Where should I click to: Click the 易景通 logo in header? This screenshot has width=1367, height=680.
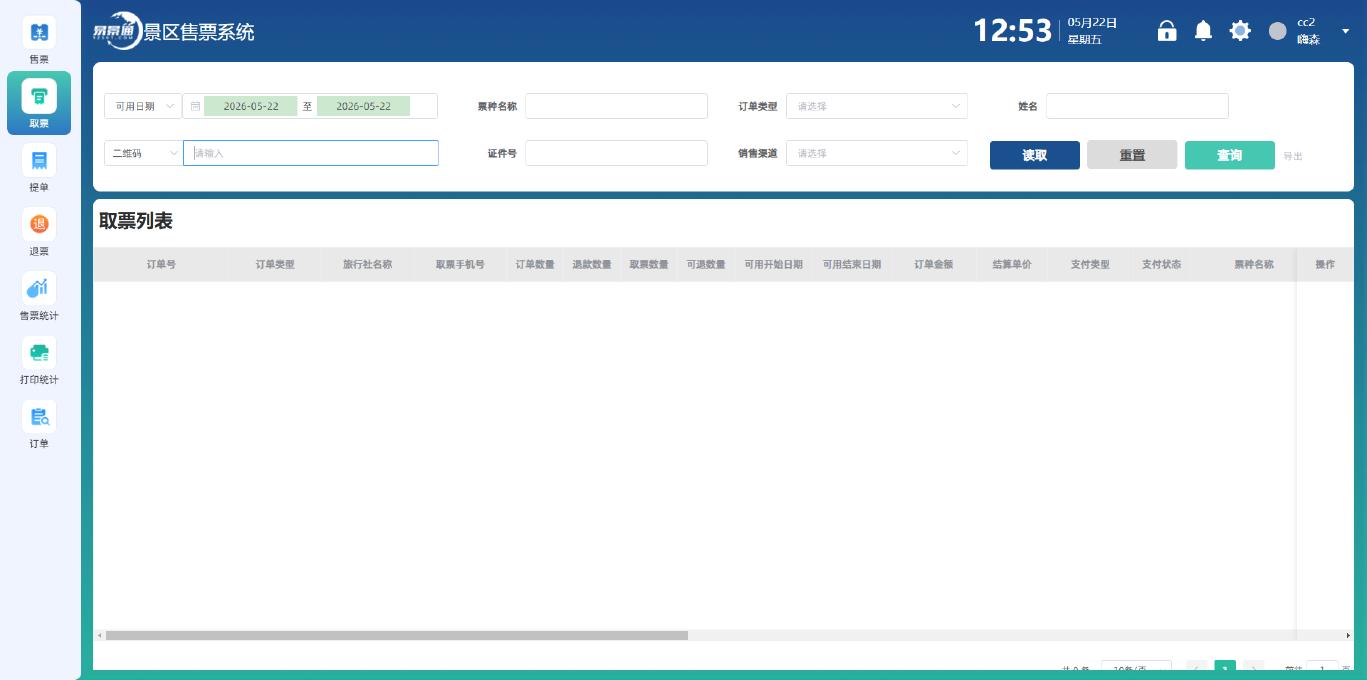click(x=118, y=31)
